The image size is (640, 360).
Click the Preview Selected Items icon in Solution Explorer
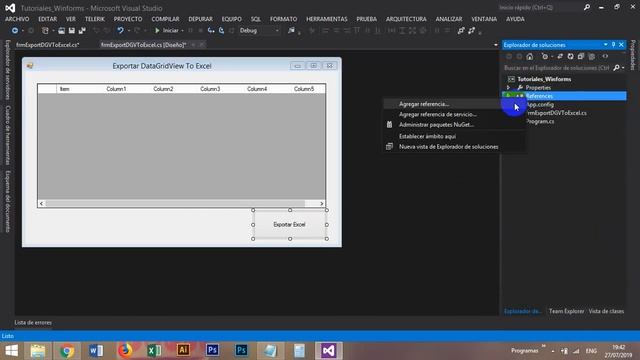pyautogui.click(x=605, y=56)
